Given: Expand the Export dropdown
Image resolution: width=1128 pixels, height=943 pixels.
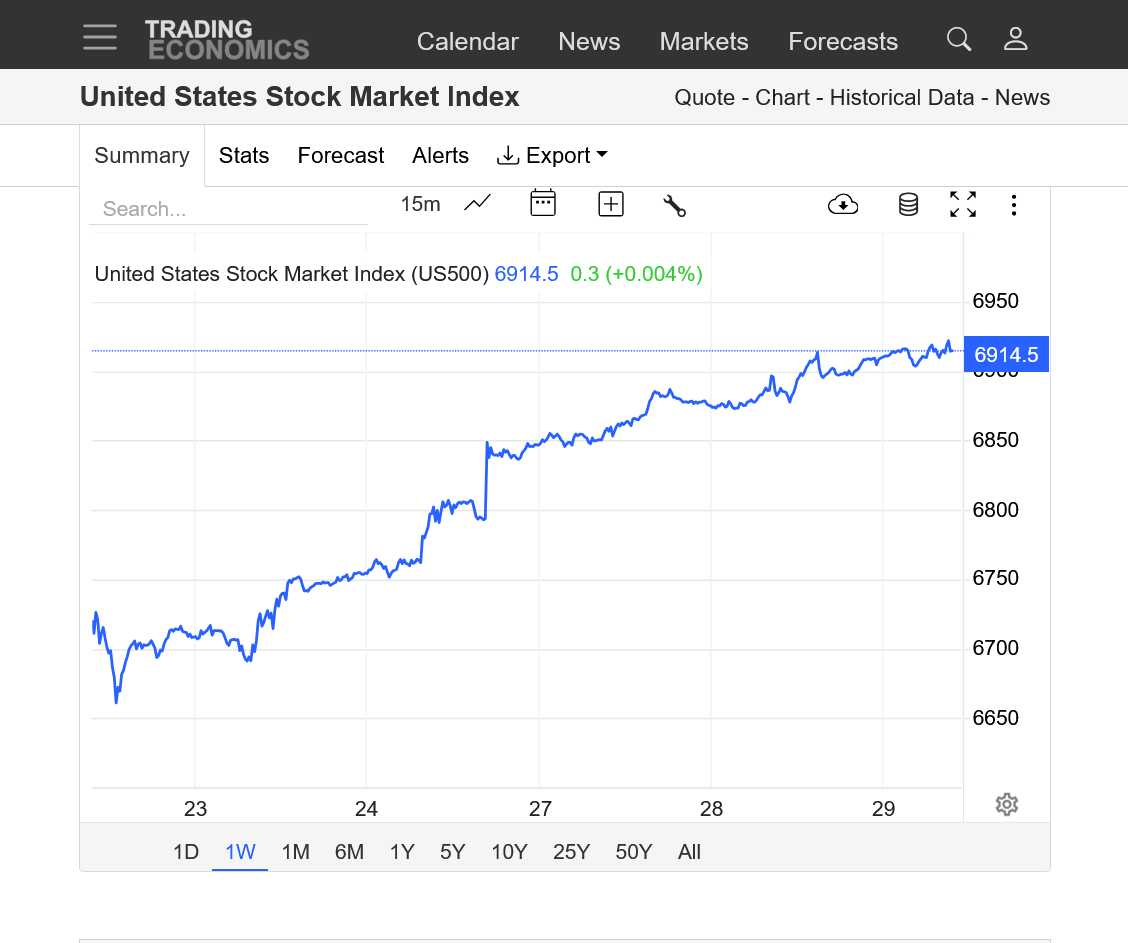Looking at the screenshot, I should coord(553,155).
